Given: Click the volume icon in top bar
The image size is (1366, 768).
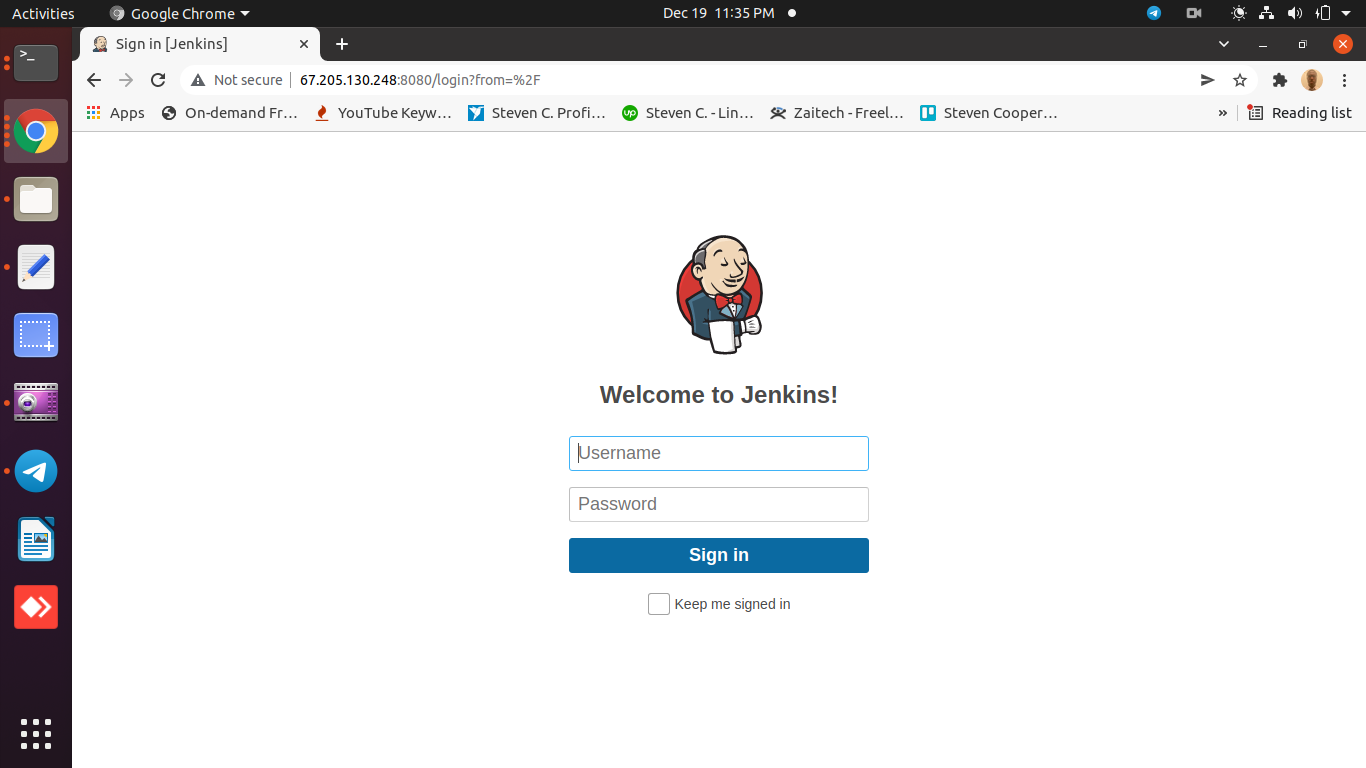Looking at the screenshot, I should click(x=1295, y=13).
